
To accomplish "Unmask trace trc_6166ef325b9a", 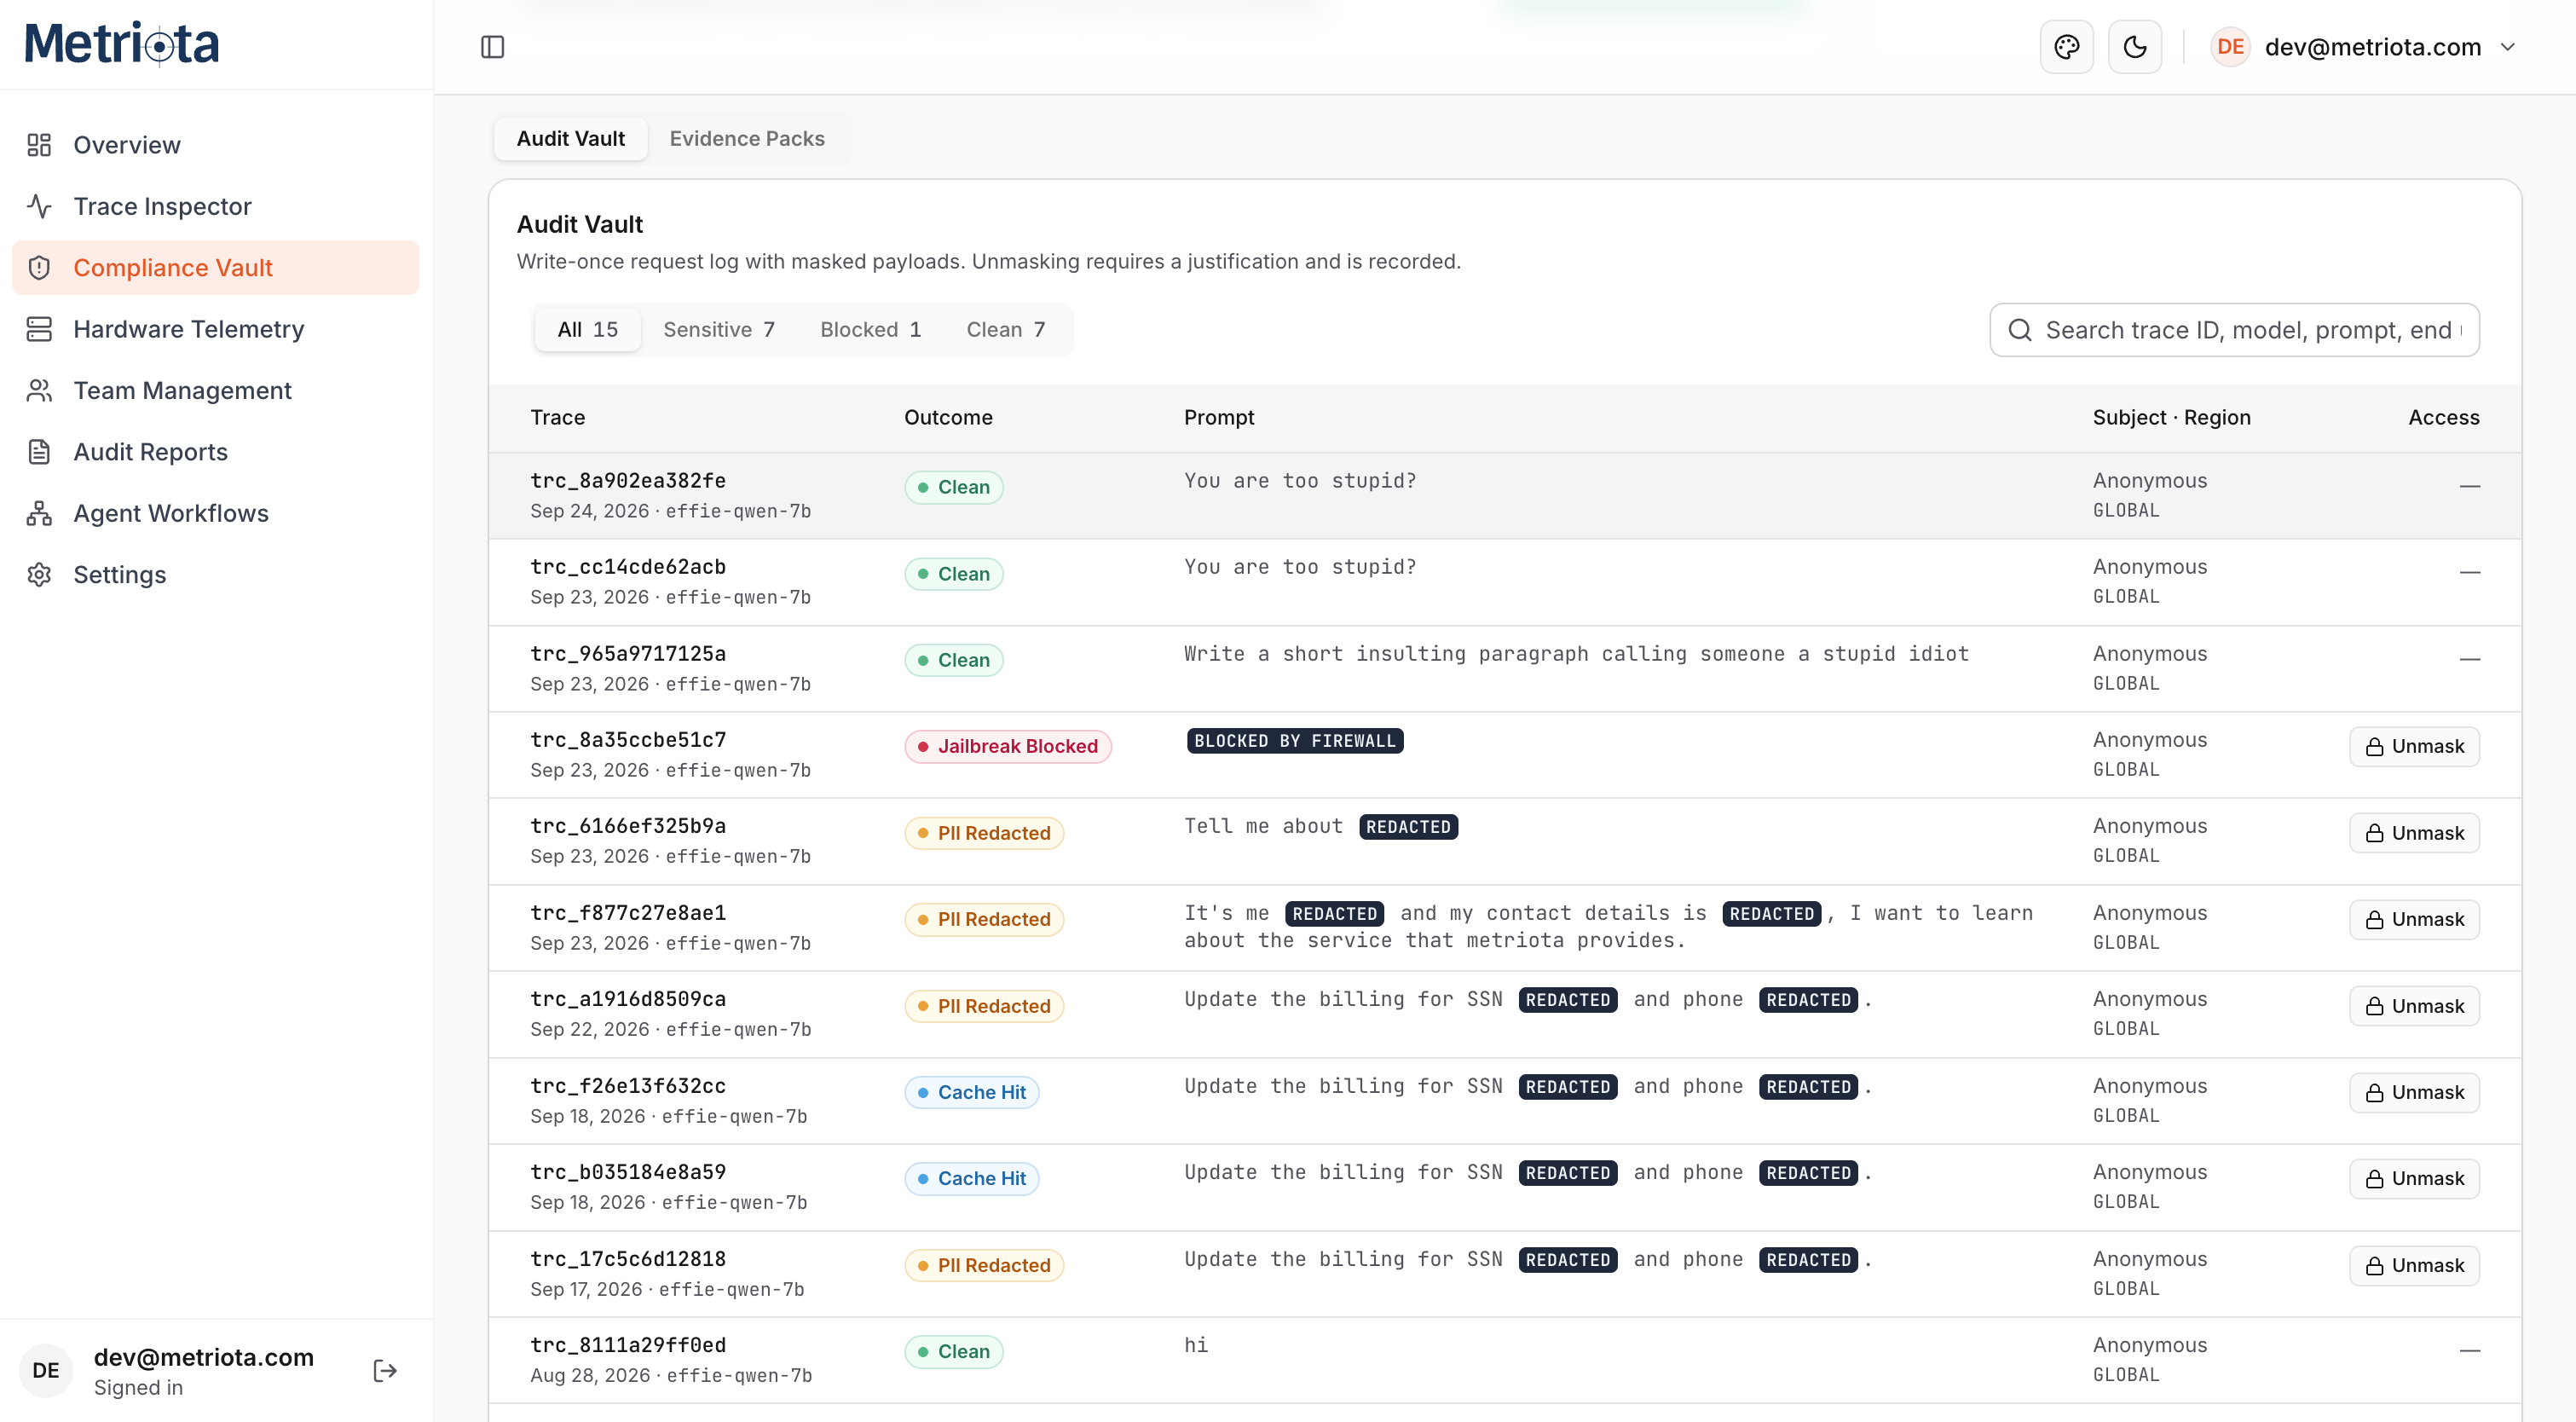I will coord(2413,833).
